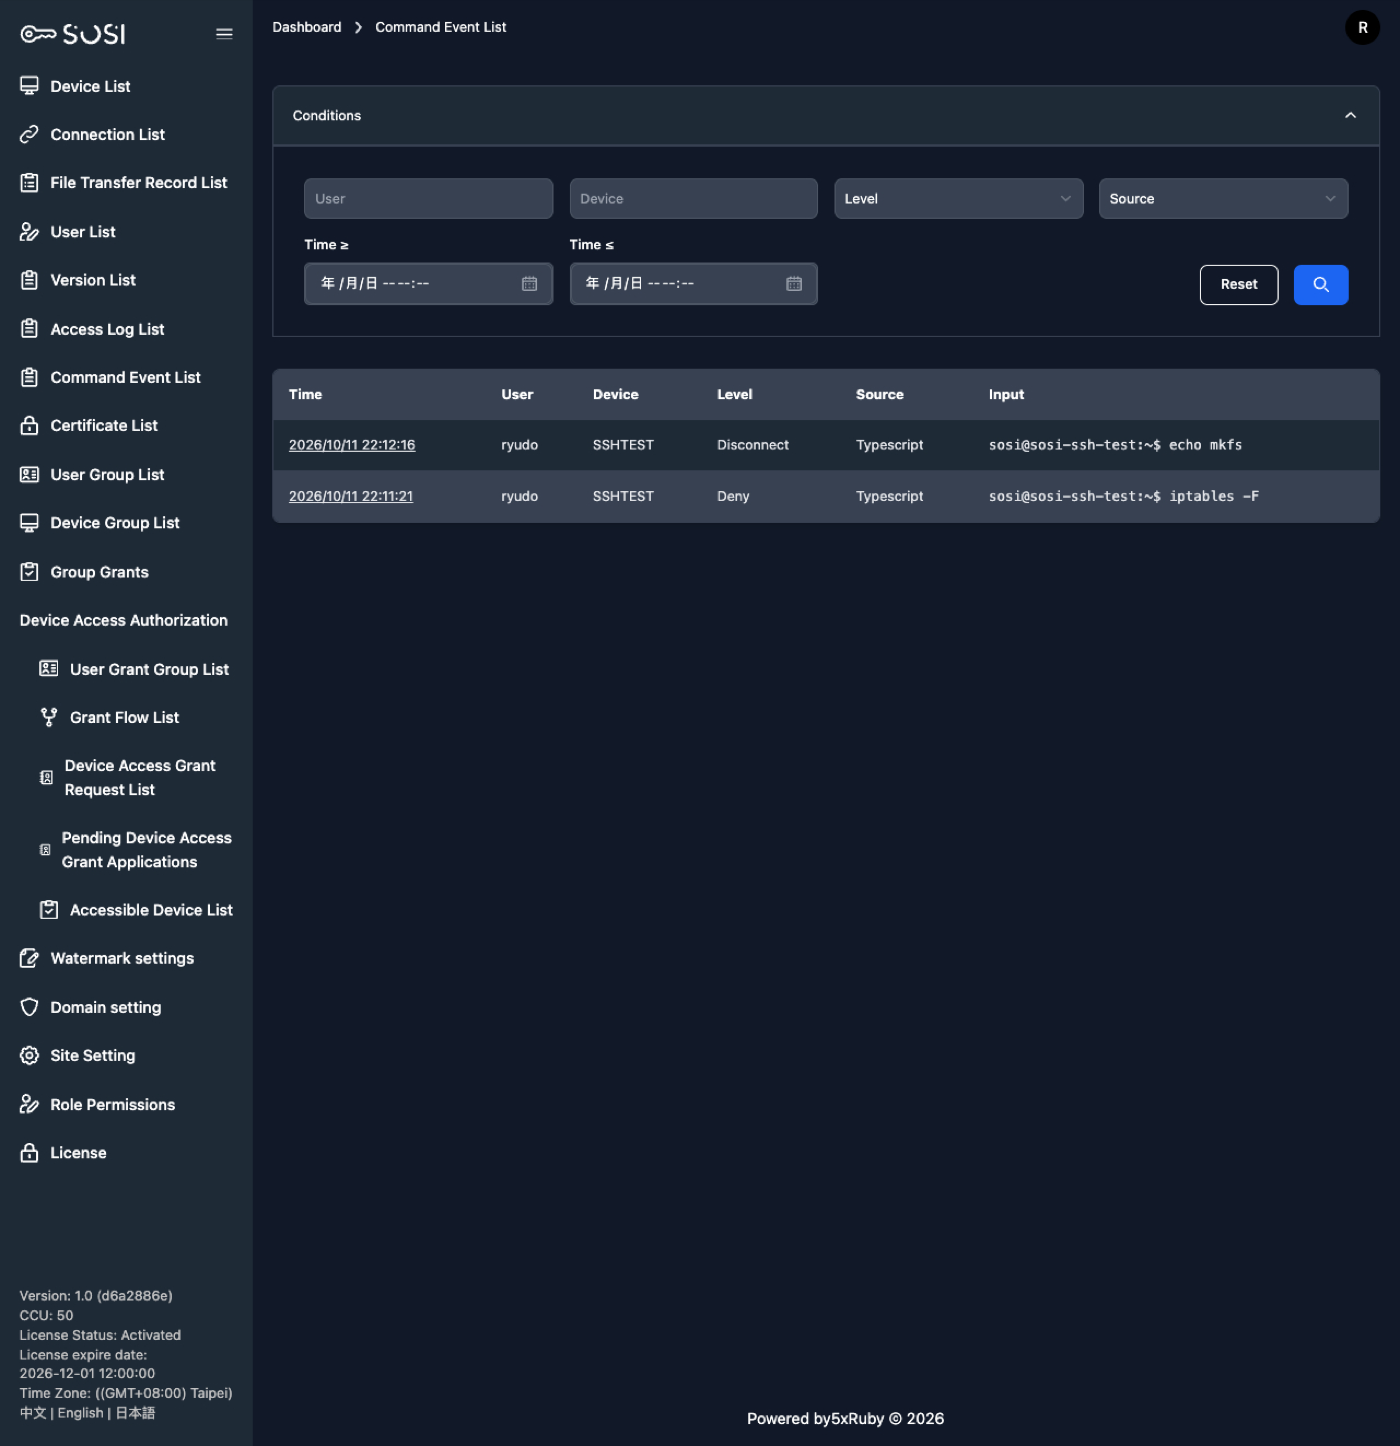Select Certificate List from sidebar
1400x1446 pixels.
pos(104,426)
